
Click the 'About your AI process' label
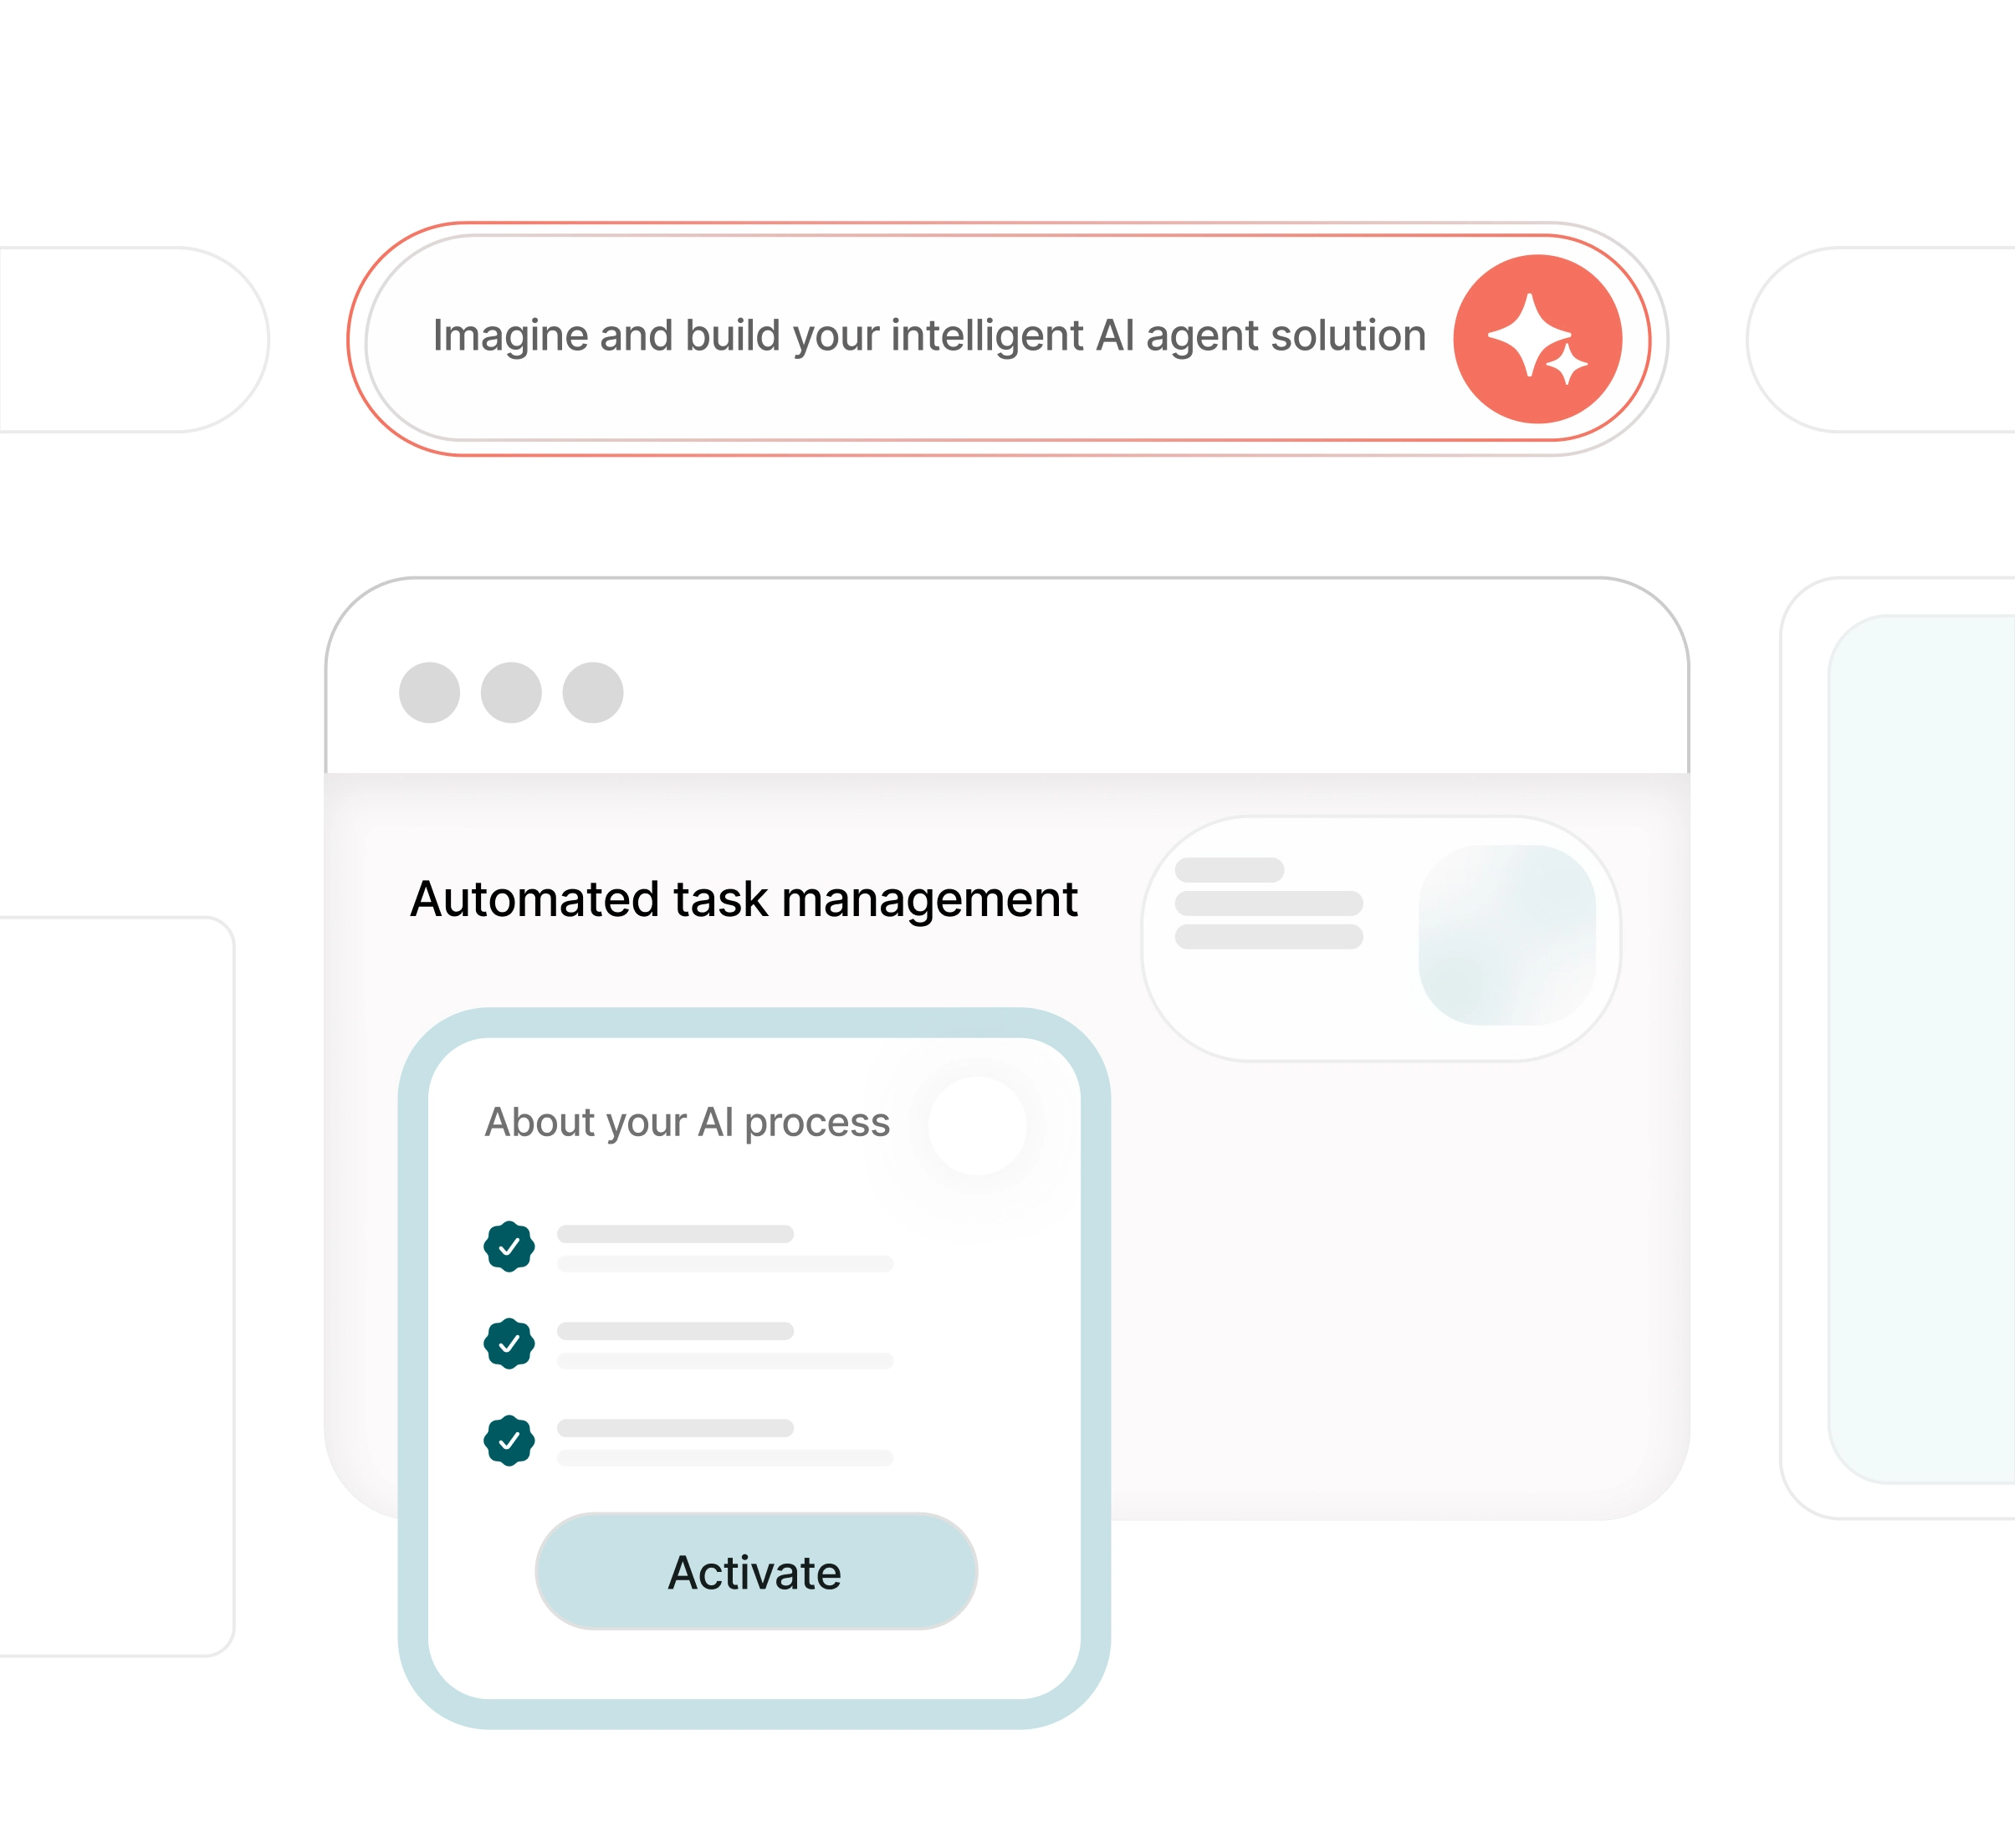tap(687, 1122)
